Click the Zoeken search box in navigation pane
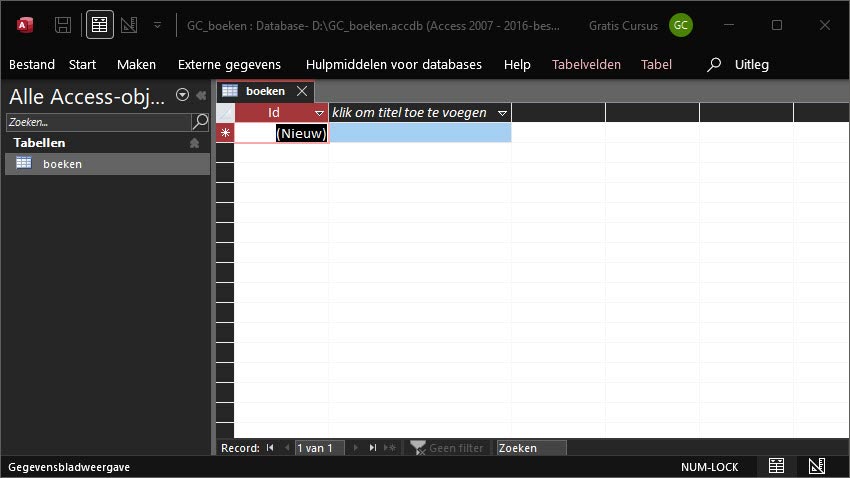The image size is (850, 478). 99,122
